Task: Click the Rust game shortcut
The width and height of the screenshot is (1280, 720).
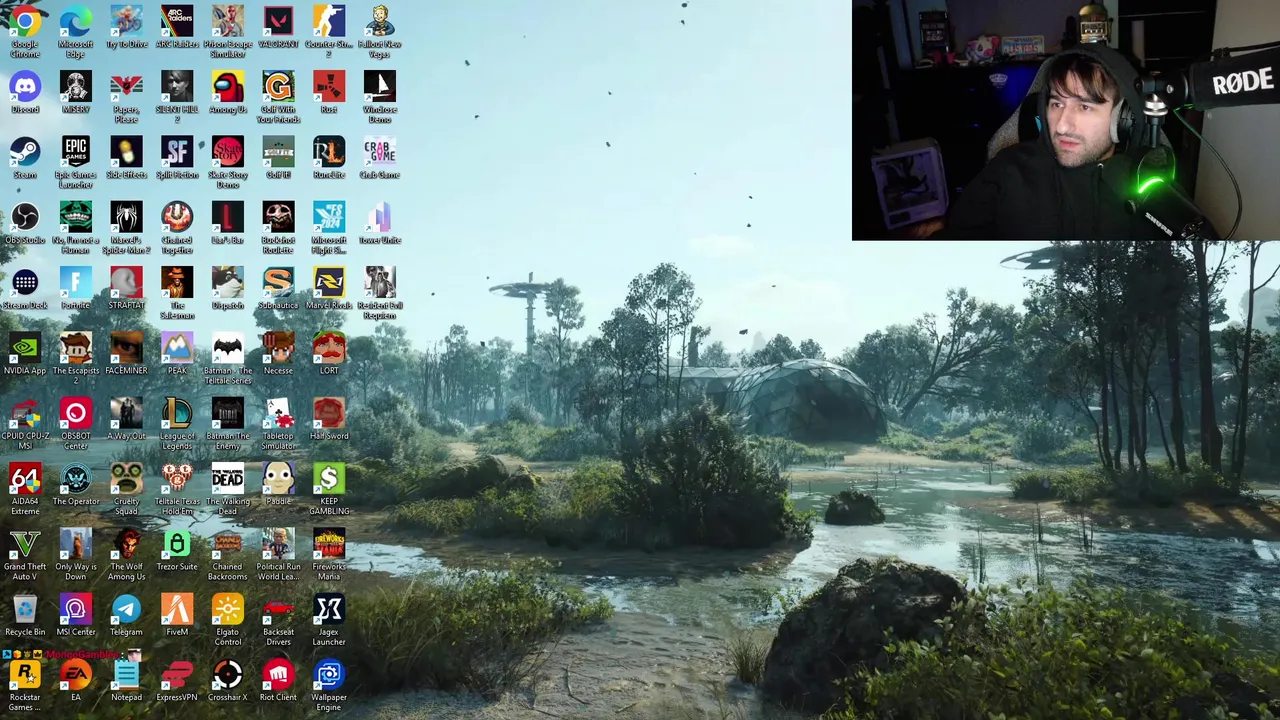Action: point(329,87)
